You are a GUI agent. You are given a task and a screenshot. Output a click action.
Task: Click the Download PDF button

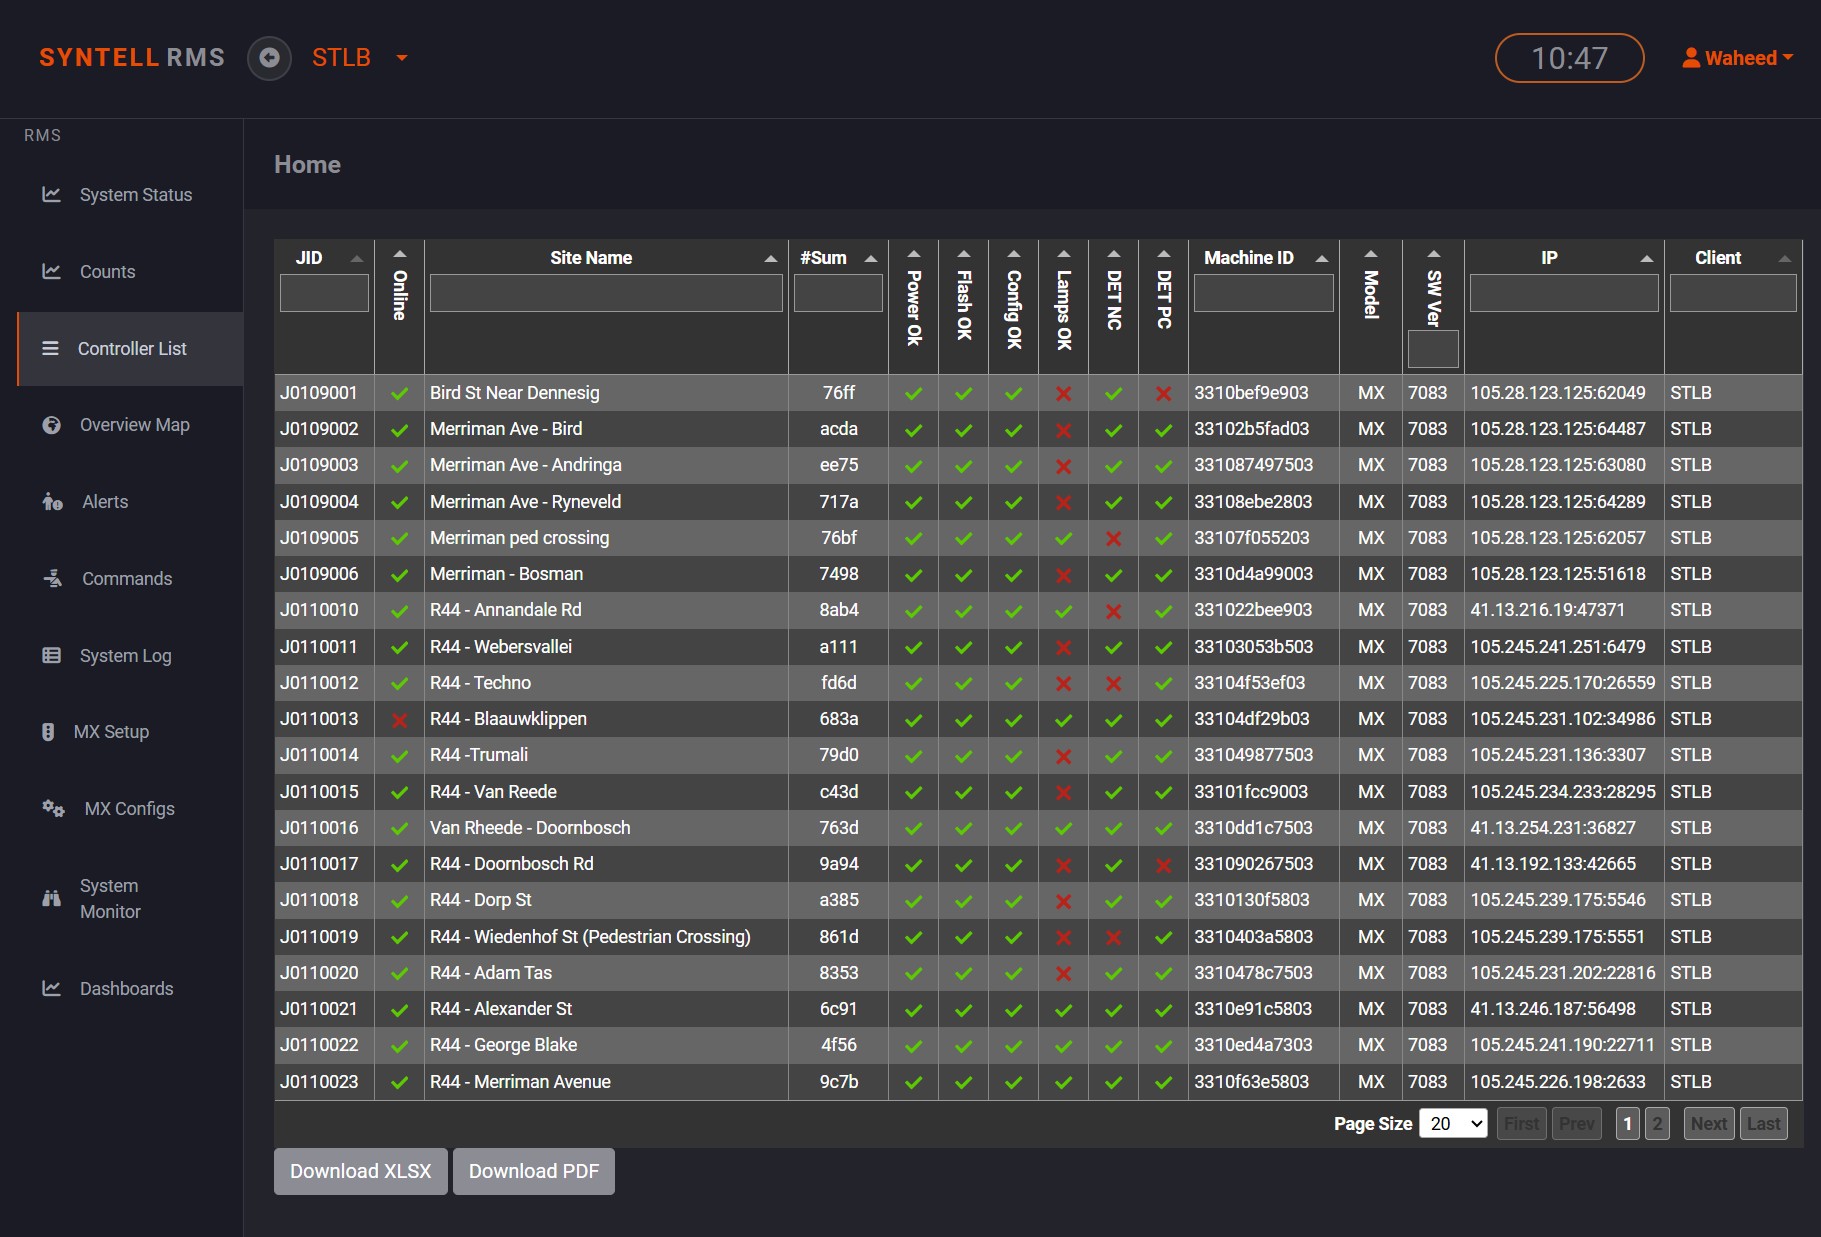pos(534,1170)
